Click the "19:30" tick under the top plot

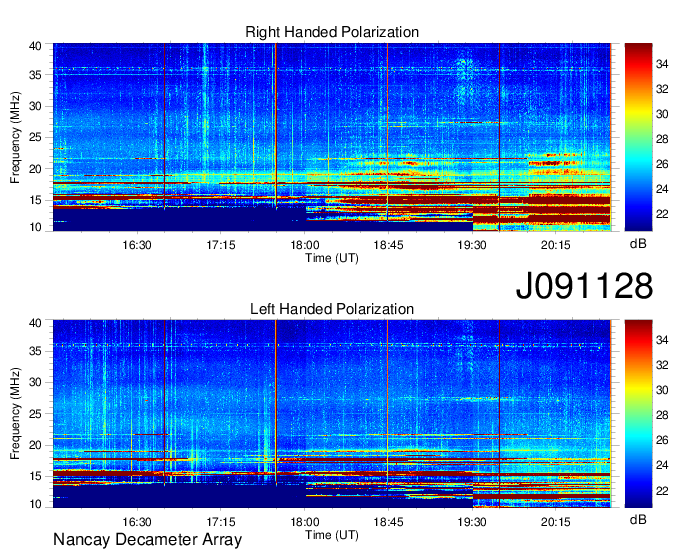(x=472, y=245)
